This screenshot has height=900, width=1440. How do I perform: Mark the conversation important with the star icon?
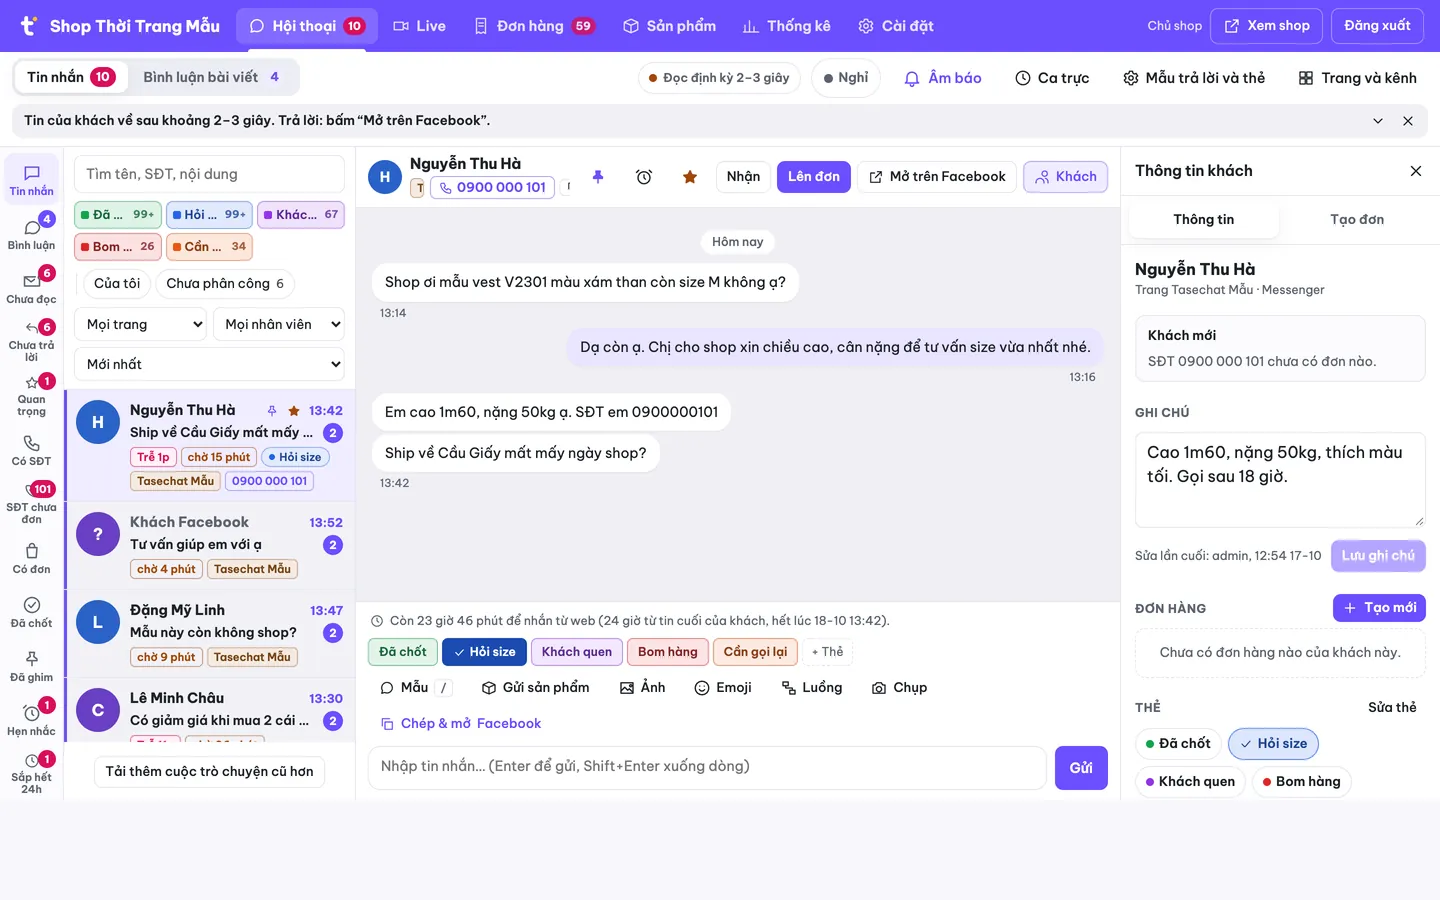click(690, 177)
